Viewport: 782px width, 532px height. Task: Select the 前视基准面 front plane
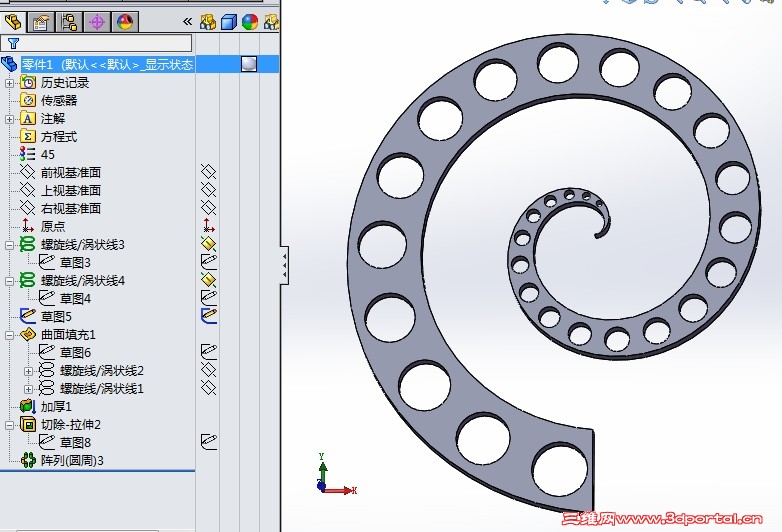click(x=71, y=173)
